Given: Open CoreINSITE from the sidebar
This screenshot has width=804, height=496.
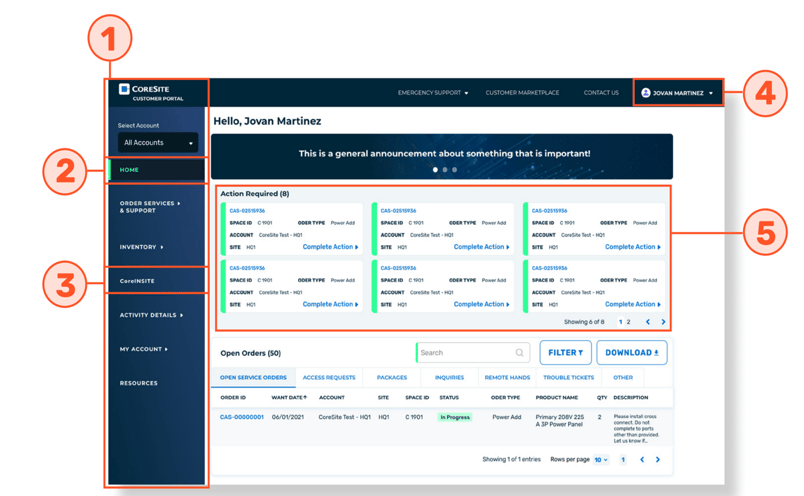Looking at the screenshot, I should (x=137, y=281).
